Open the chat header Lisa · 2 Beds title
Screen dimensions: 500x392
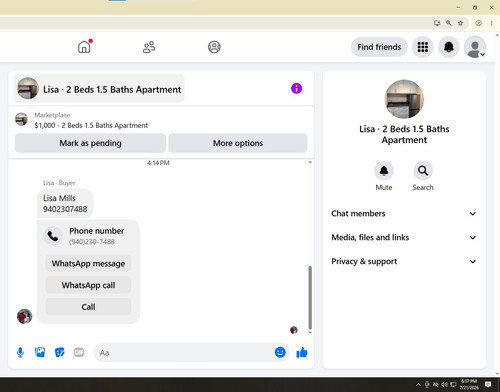[x=99, y=89]
